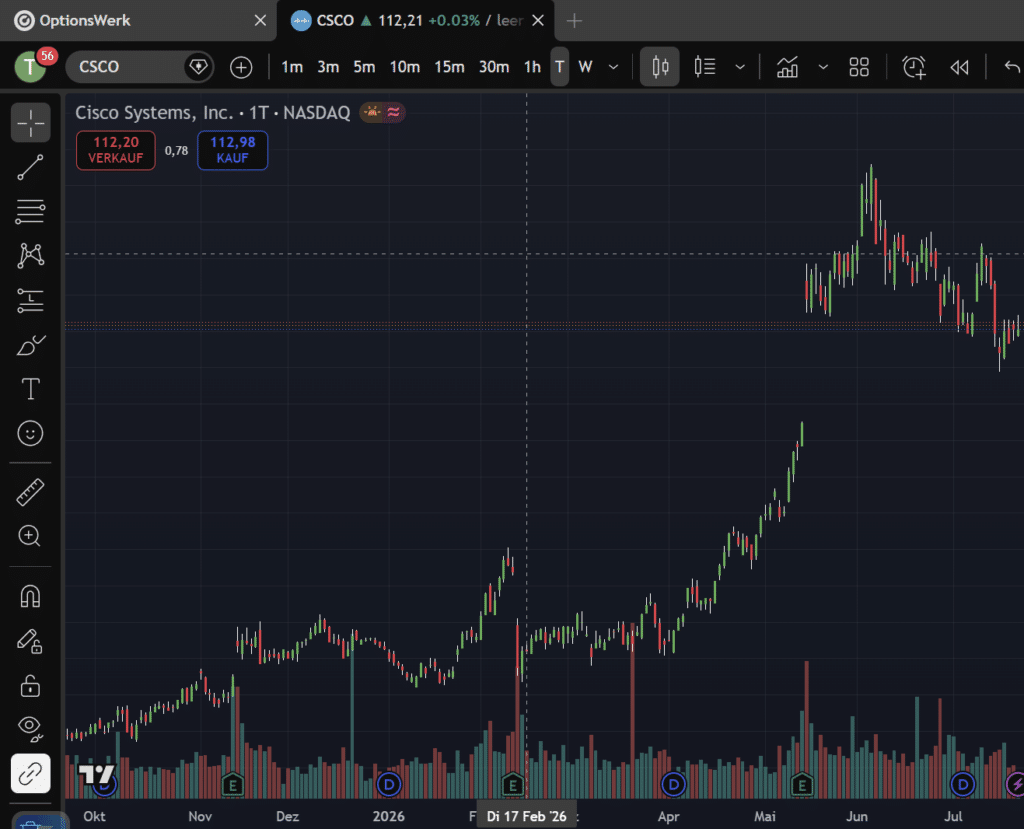Click the TradingView logo on chart
The width and height of the screenshot is (1024, 829).
[x=96, y=774]
